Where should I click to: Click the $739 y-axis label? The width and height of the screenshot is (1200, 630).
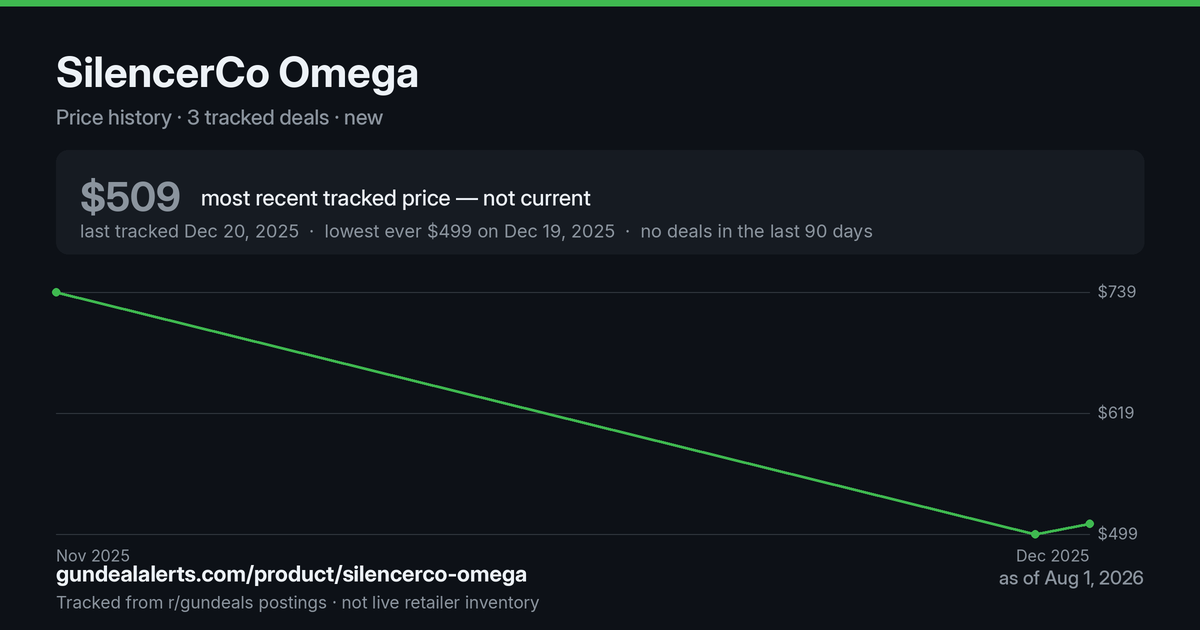coord(1117,292)
